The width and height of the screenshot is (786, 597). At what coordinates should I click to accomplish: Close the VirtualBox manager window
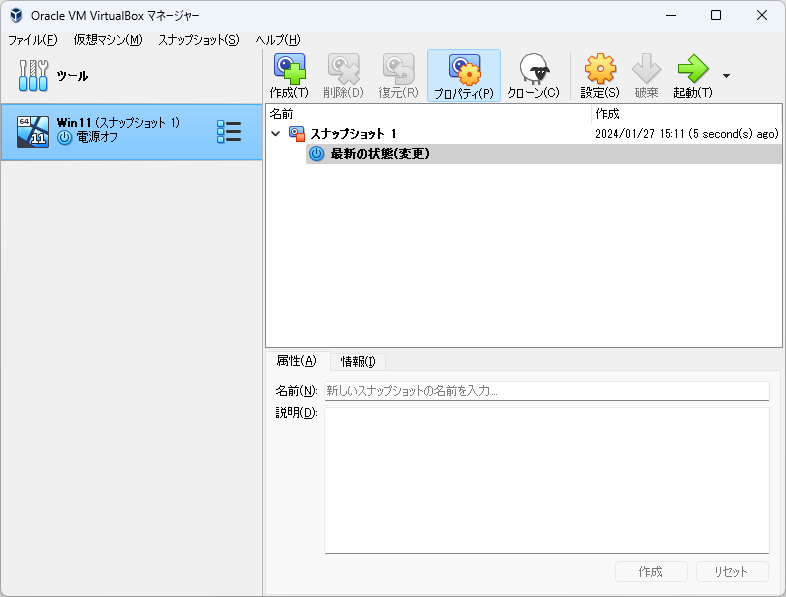click(761, 16)
